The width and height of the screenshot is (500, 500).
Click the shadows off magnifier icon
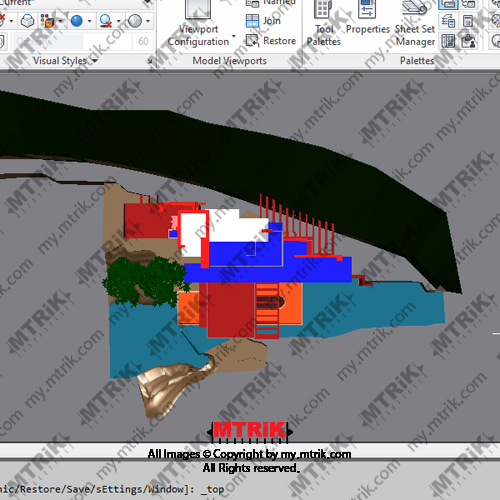point(106,21)
